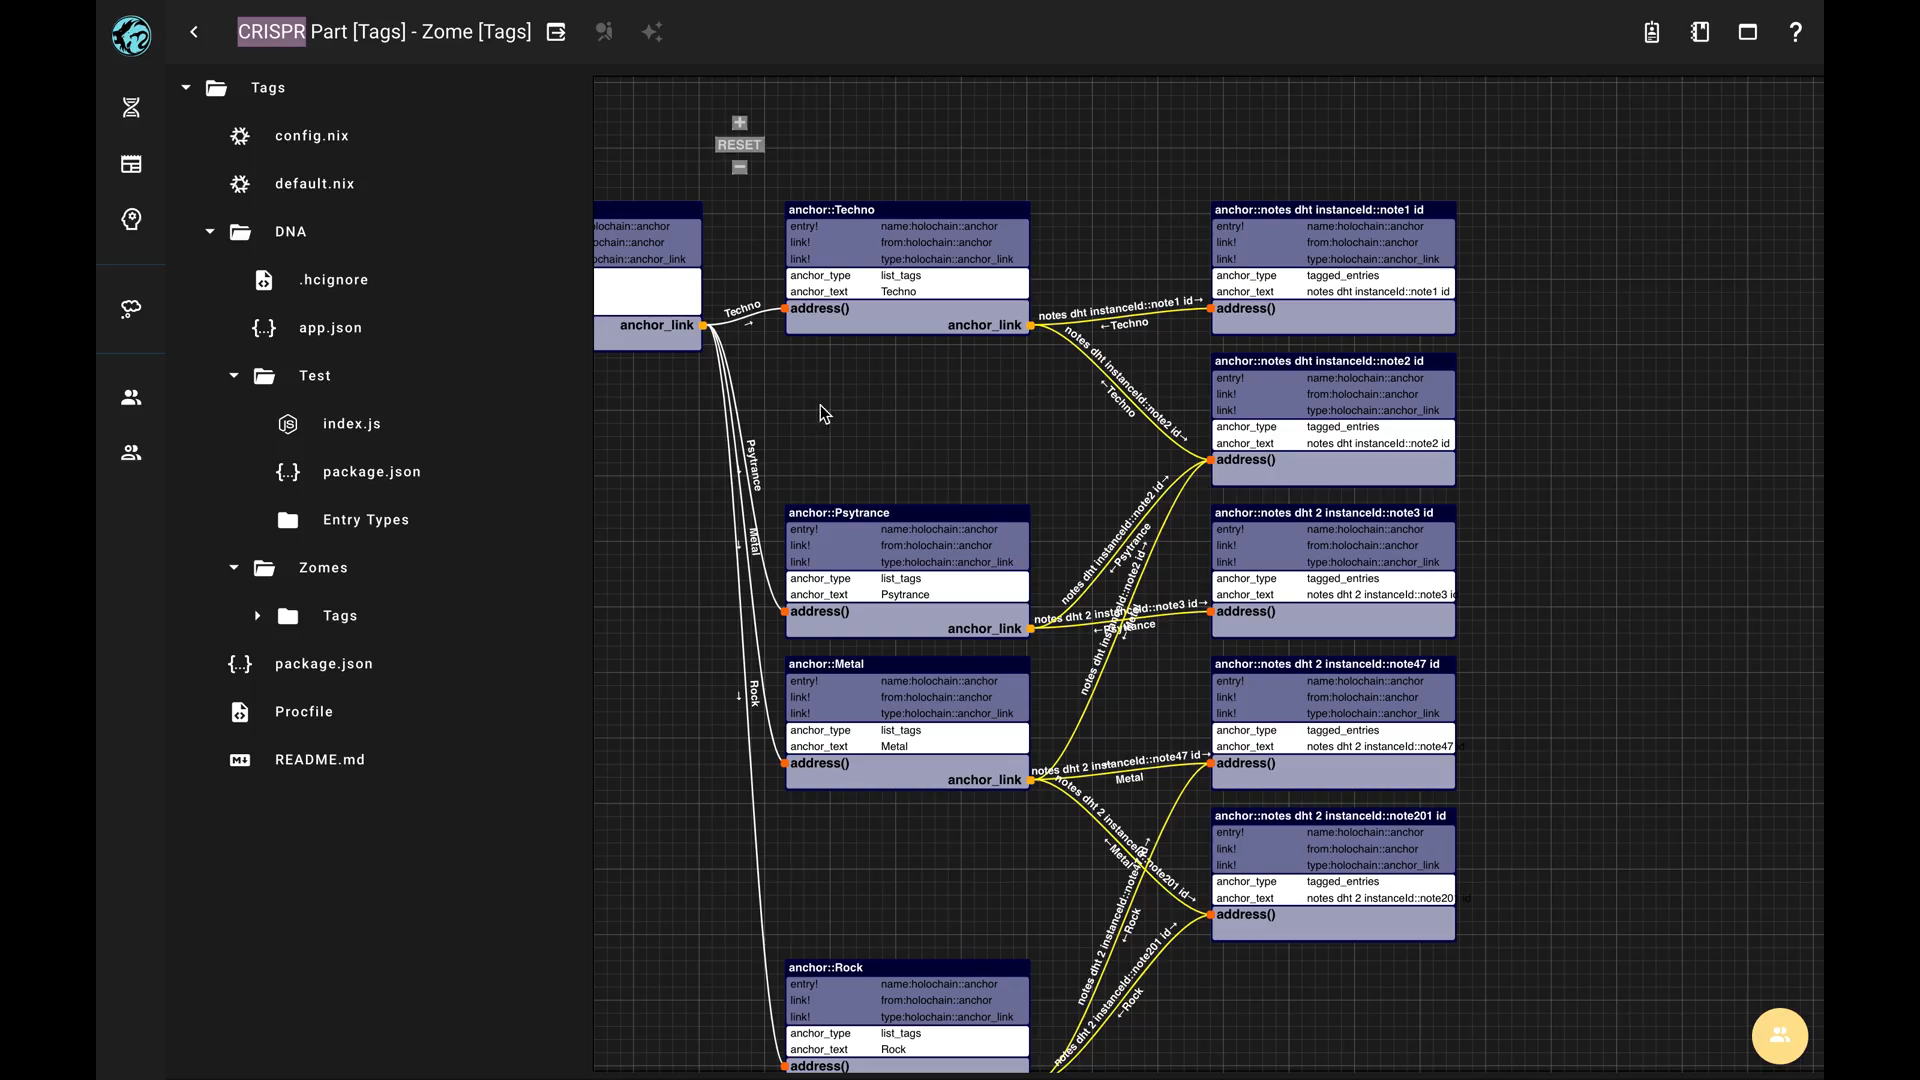This screenshot has height=1080, width=1920.
Task: Select README.md in file tree
Action: [319, 760]
